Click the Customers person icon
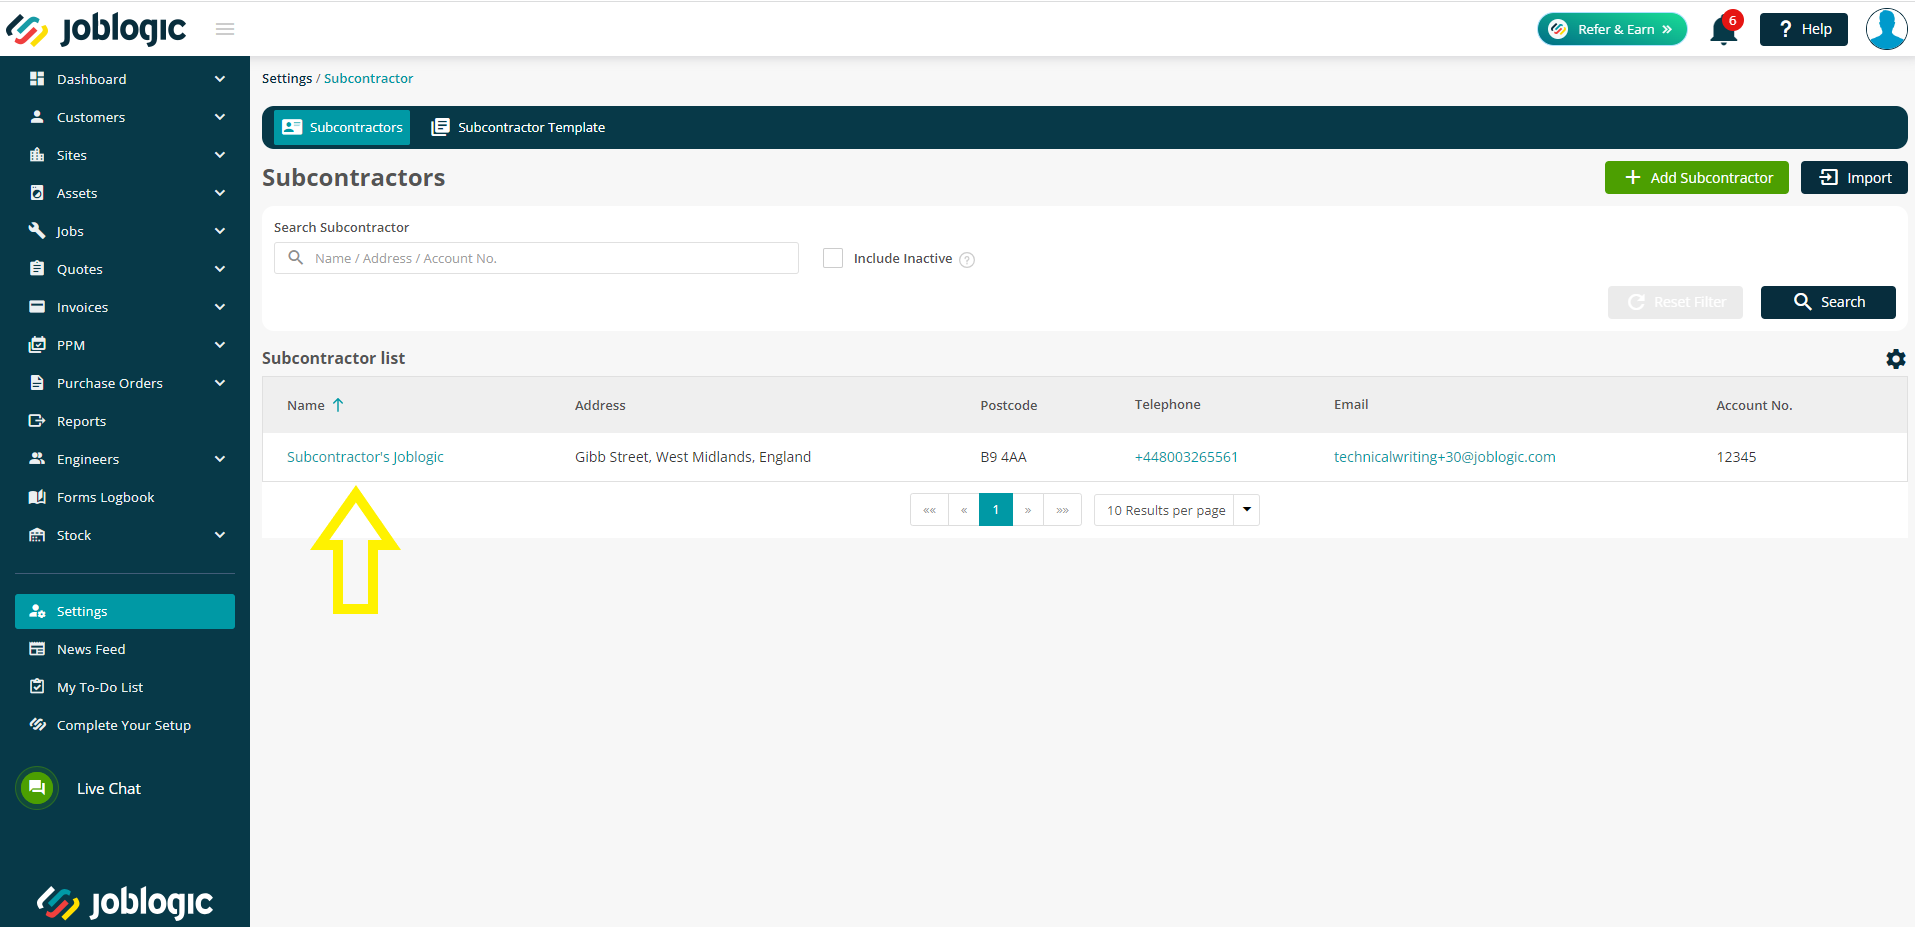The image size is (1915, 927). pyautogui.click(x=37, y=116)
